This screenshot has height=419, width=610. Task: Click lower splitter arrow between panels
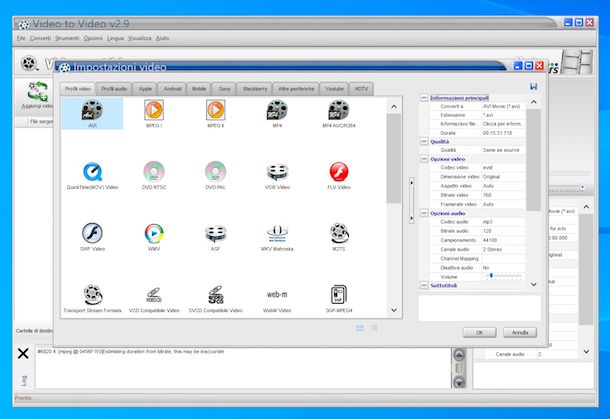point(412,218)
